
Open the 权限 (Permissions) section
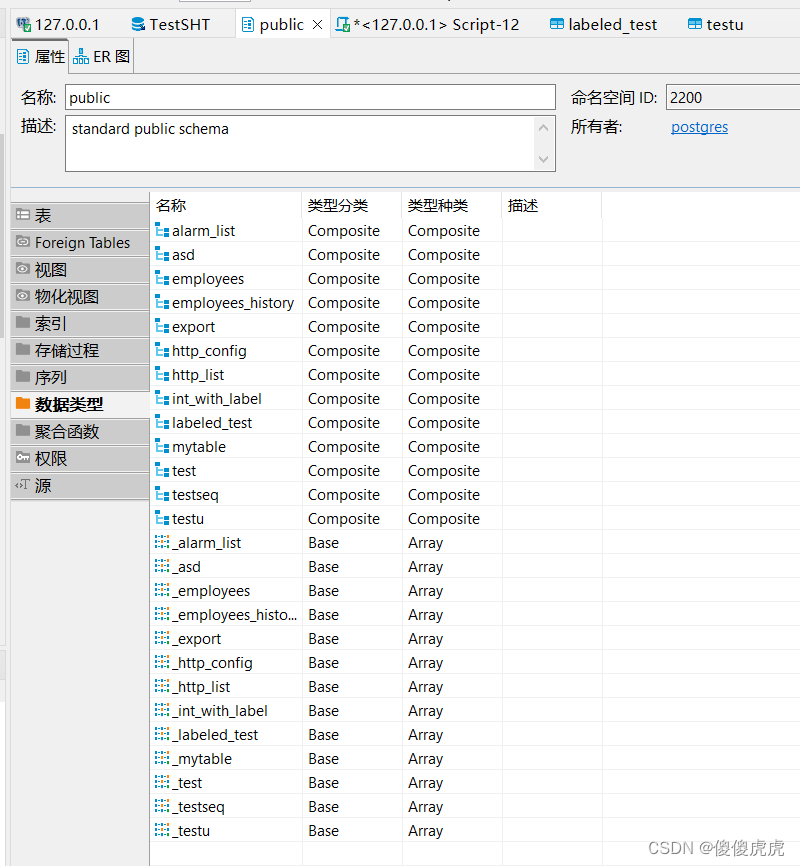[x=45, y=458]
